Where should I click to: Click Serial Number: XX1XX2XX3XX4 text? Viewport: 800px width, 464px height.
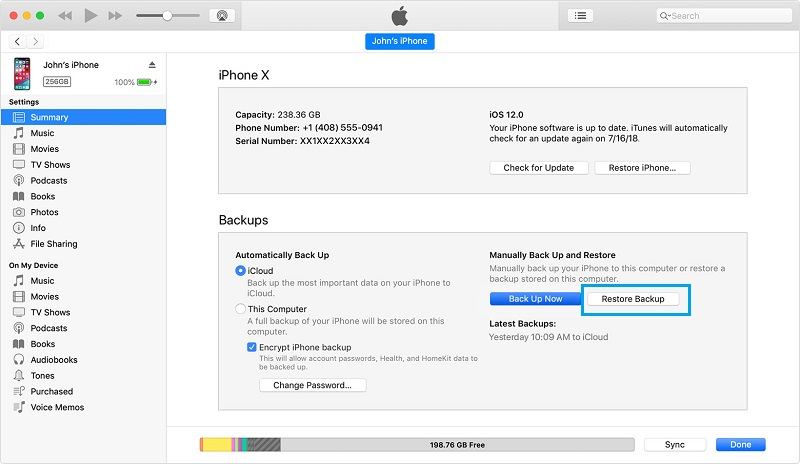pyautogui.click(x=303, y=141)
